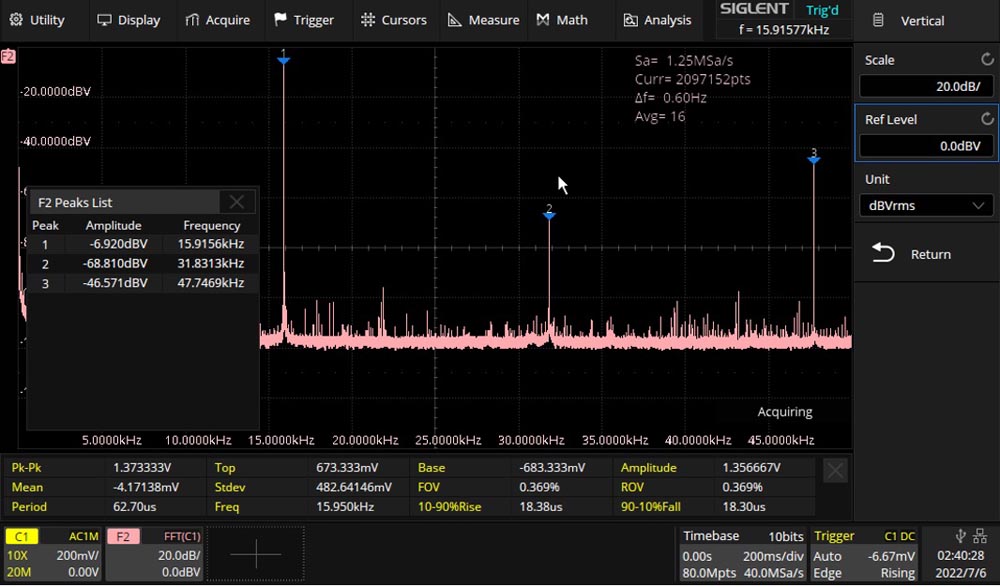The height and width of the screenshot is (587, 1000).
Task: Click the USB connection status icon
Action: tap(960, 536)
